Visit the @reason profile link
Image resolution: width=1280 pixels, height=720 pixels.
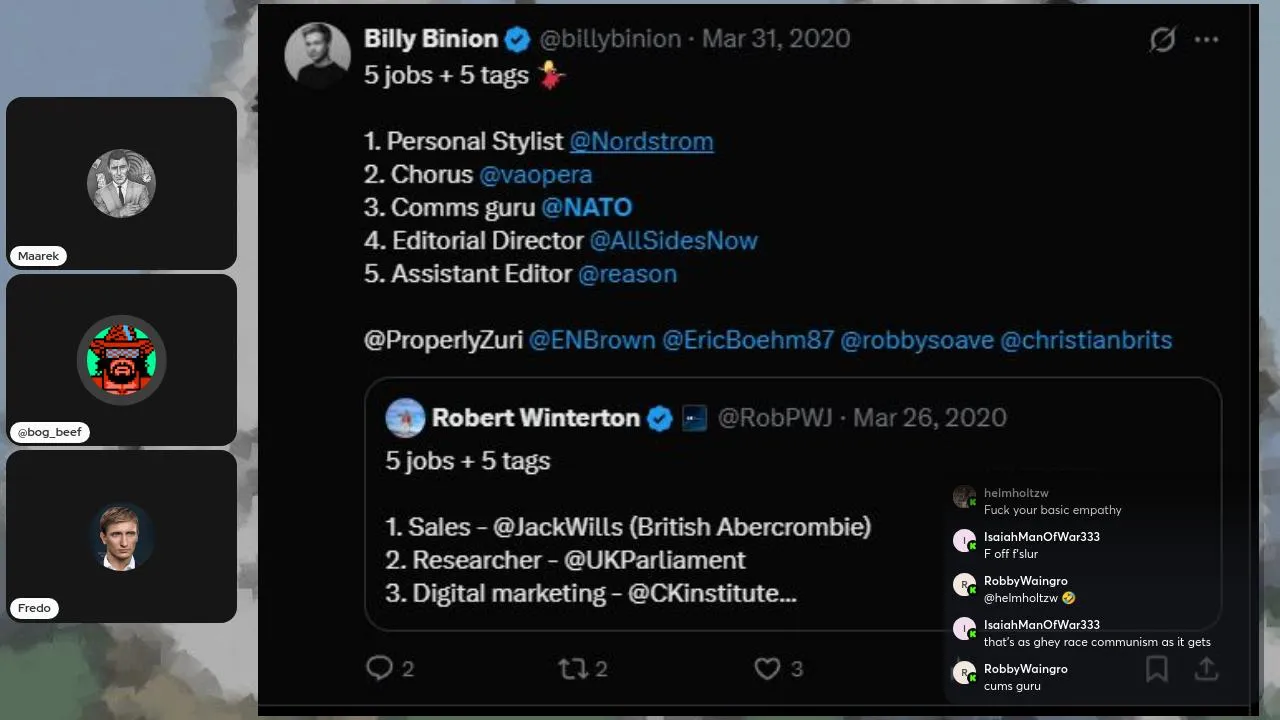tap(627, 274)
